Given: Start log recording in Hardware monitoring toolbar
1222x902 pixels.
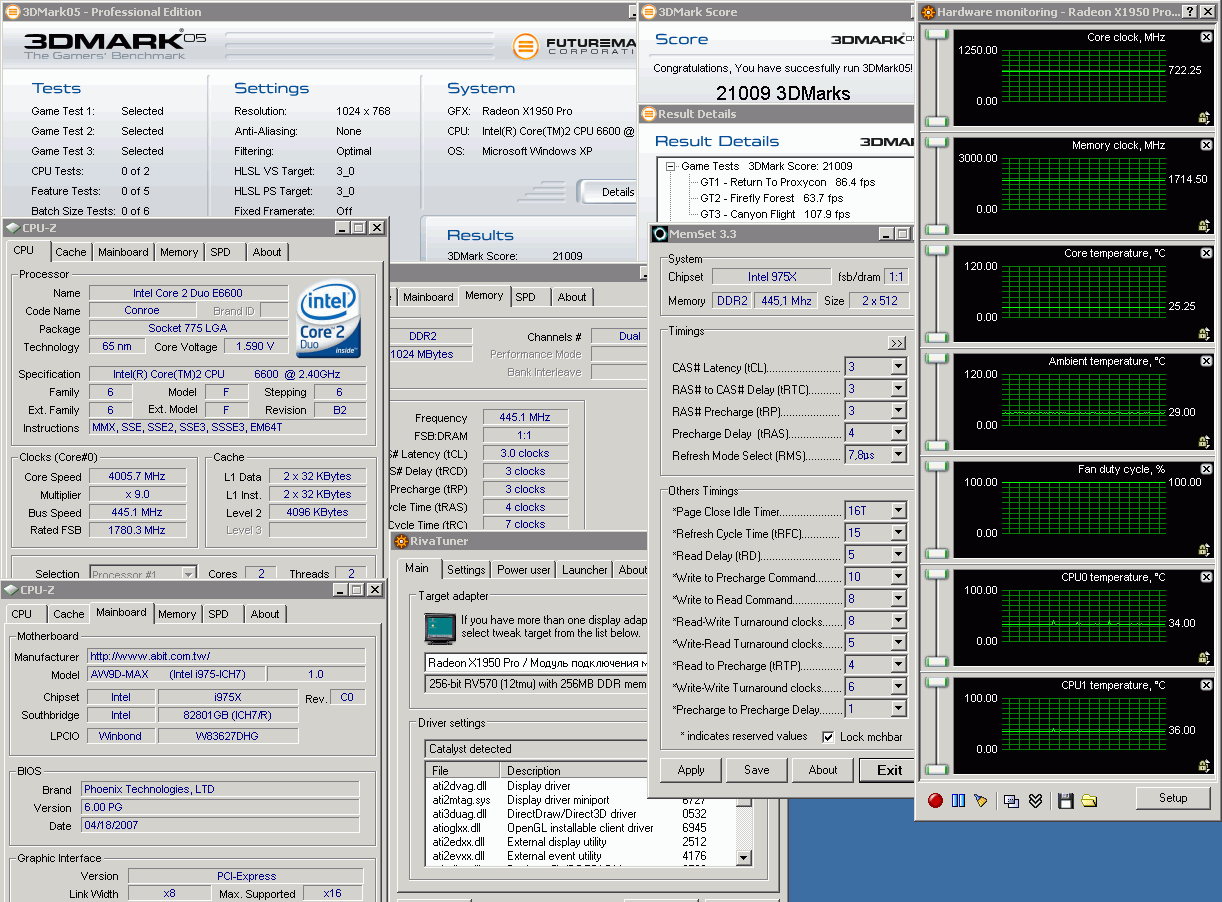Looking at the screenshot, I should click(x=935, y=800).
